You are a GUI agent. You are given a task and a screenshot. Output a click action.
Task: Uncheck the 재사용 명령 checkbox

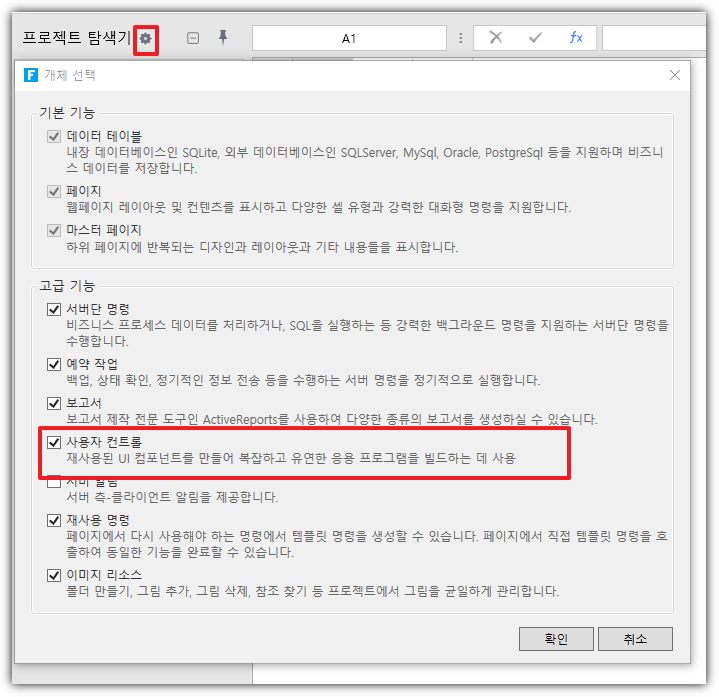click(54, 520)
